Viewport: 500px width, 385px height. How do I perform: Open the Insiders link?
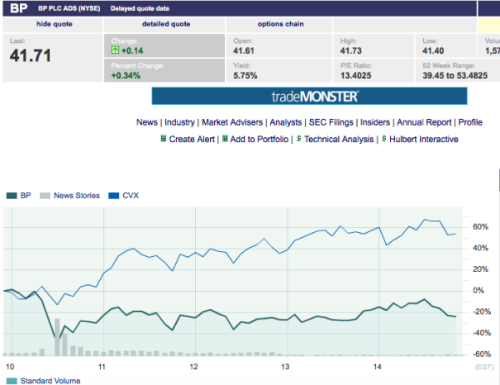click(x=375, y=122)
